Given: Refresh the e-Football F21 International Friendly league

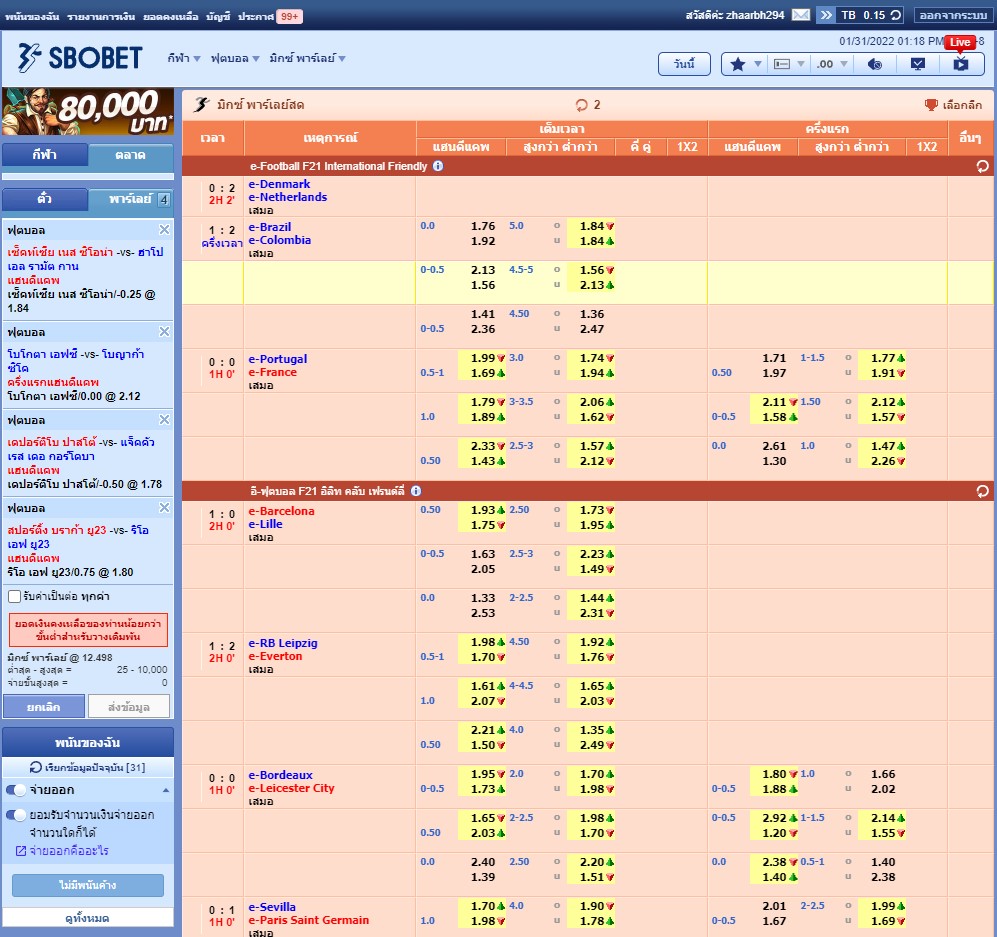Looking at the screenshot, I should click(982, 167).
